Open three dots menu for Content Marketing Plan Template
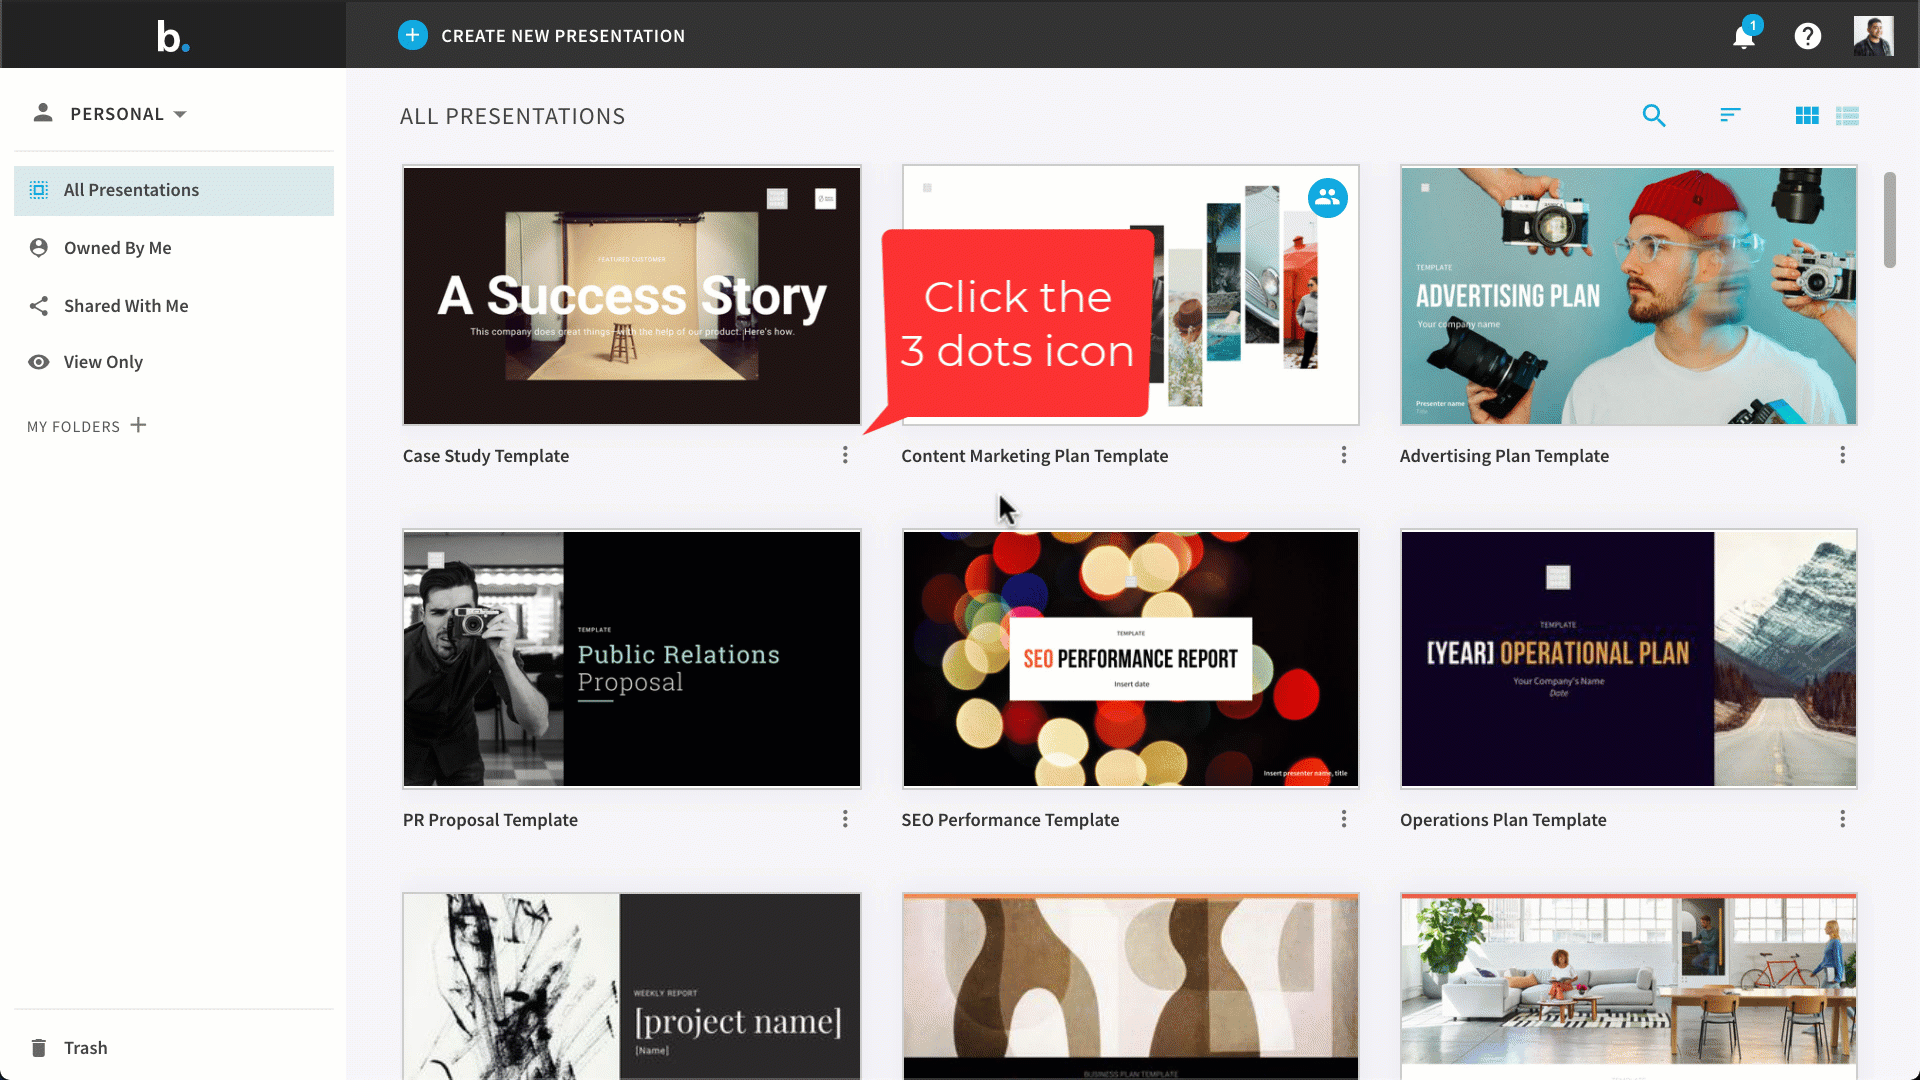This screenshot has width=1920, height=1080. click(x=1344, y=455)
